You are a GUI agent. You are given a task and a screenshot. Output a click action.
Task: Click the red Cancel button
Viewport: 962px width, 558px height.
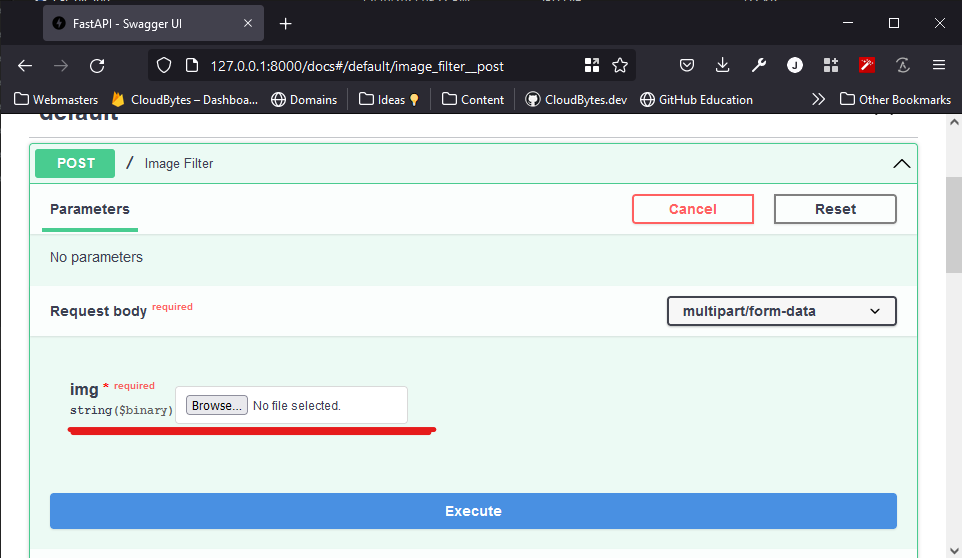693,209
